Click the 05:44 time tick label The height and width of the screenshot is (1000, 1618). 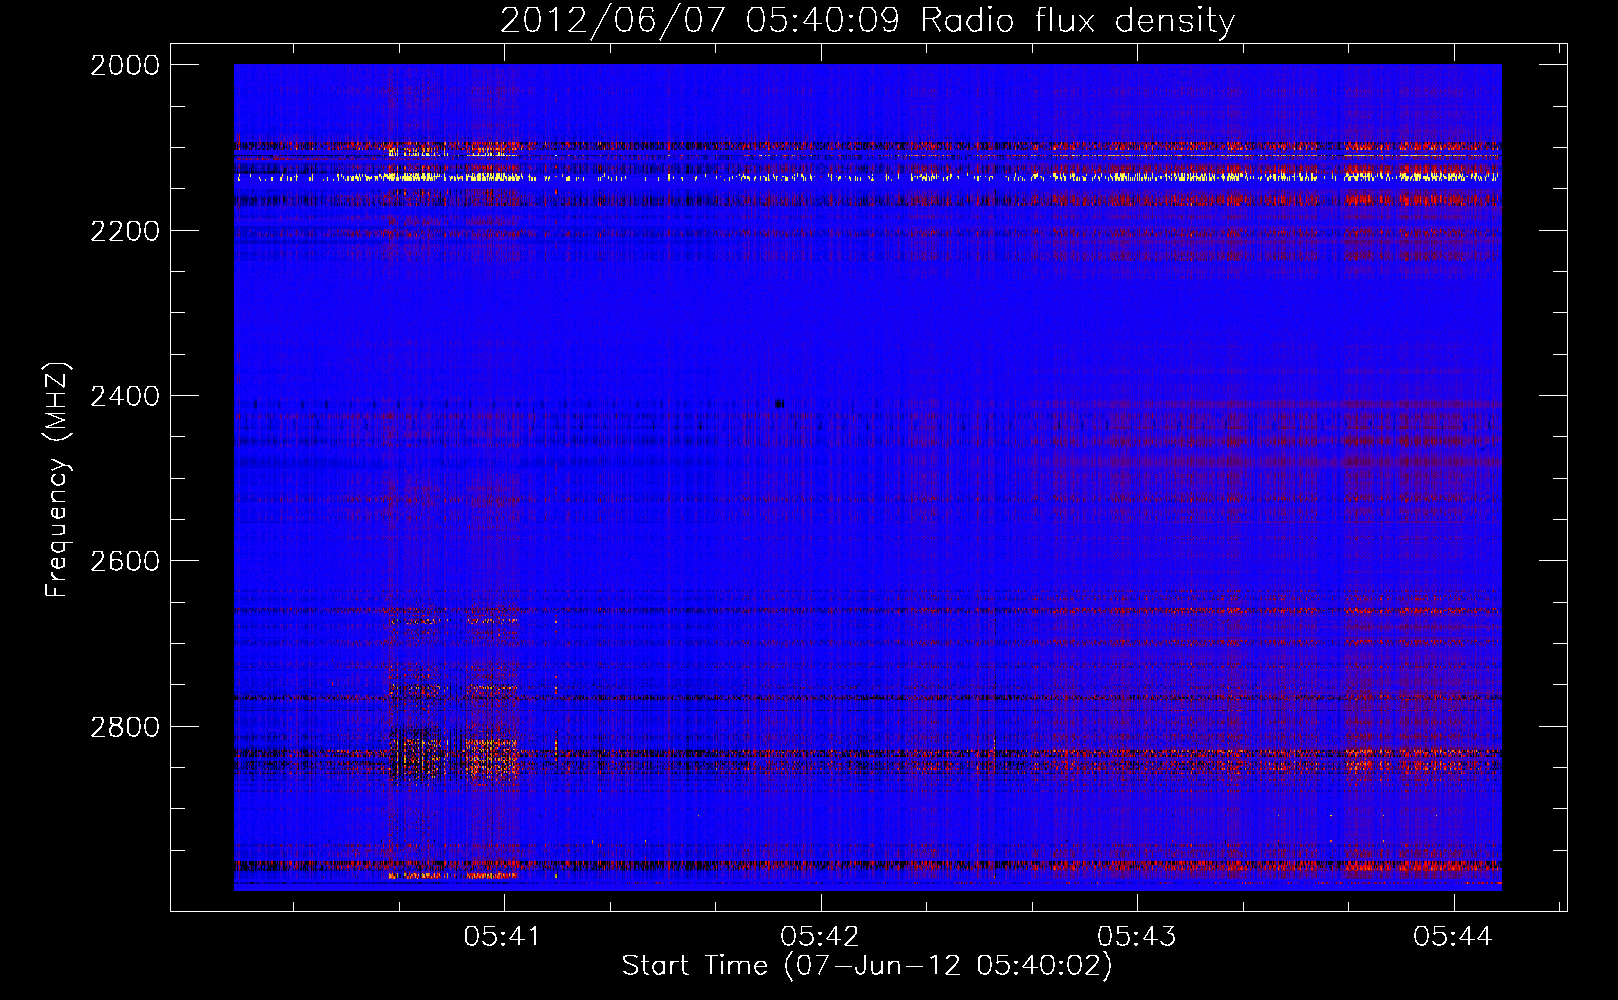(x=1453, y=936)
